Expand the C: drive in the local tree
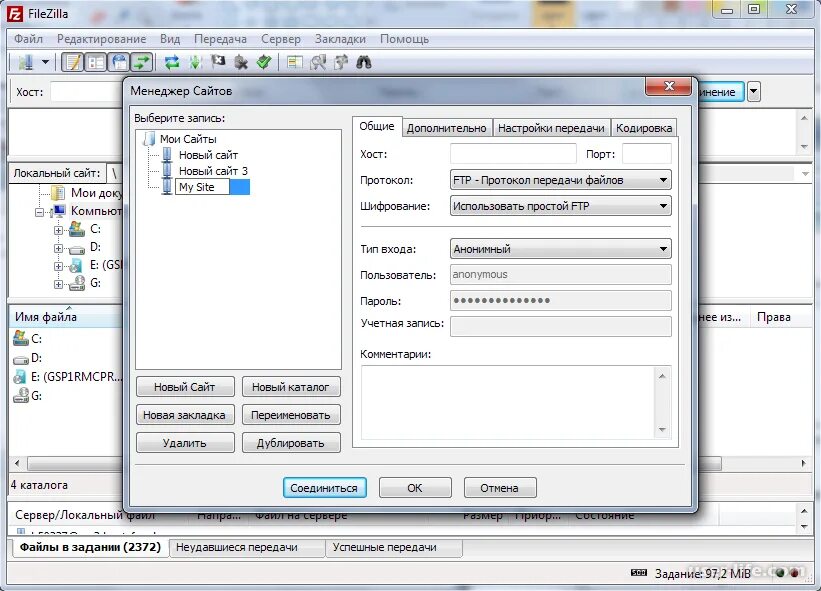 59,230
